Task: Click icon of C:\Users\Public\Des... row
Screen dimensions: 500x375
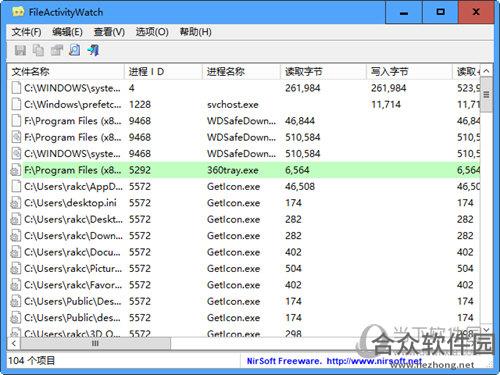Action: click(16, 301)
